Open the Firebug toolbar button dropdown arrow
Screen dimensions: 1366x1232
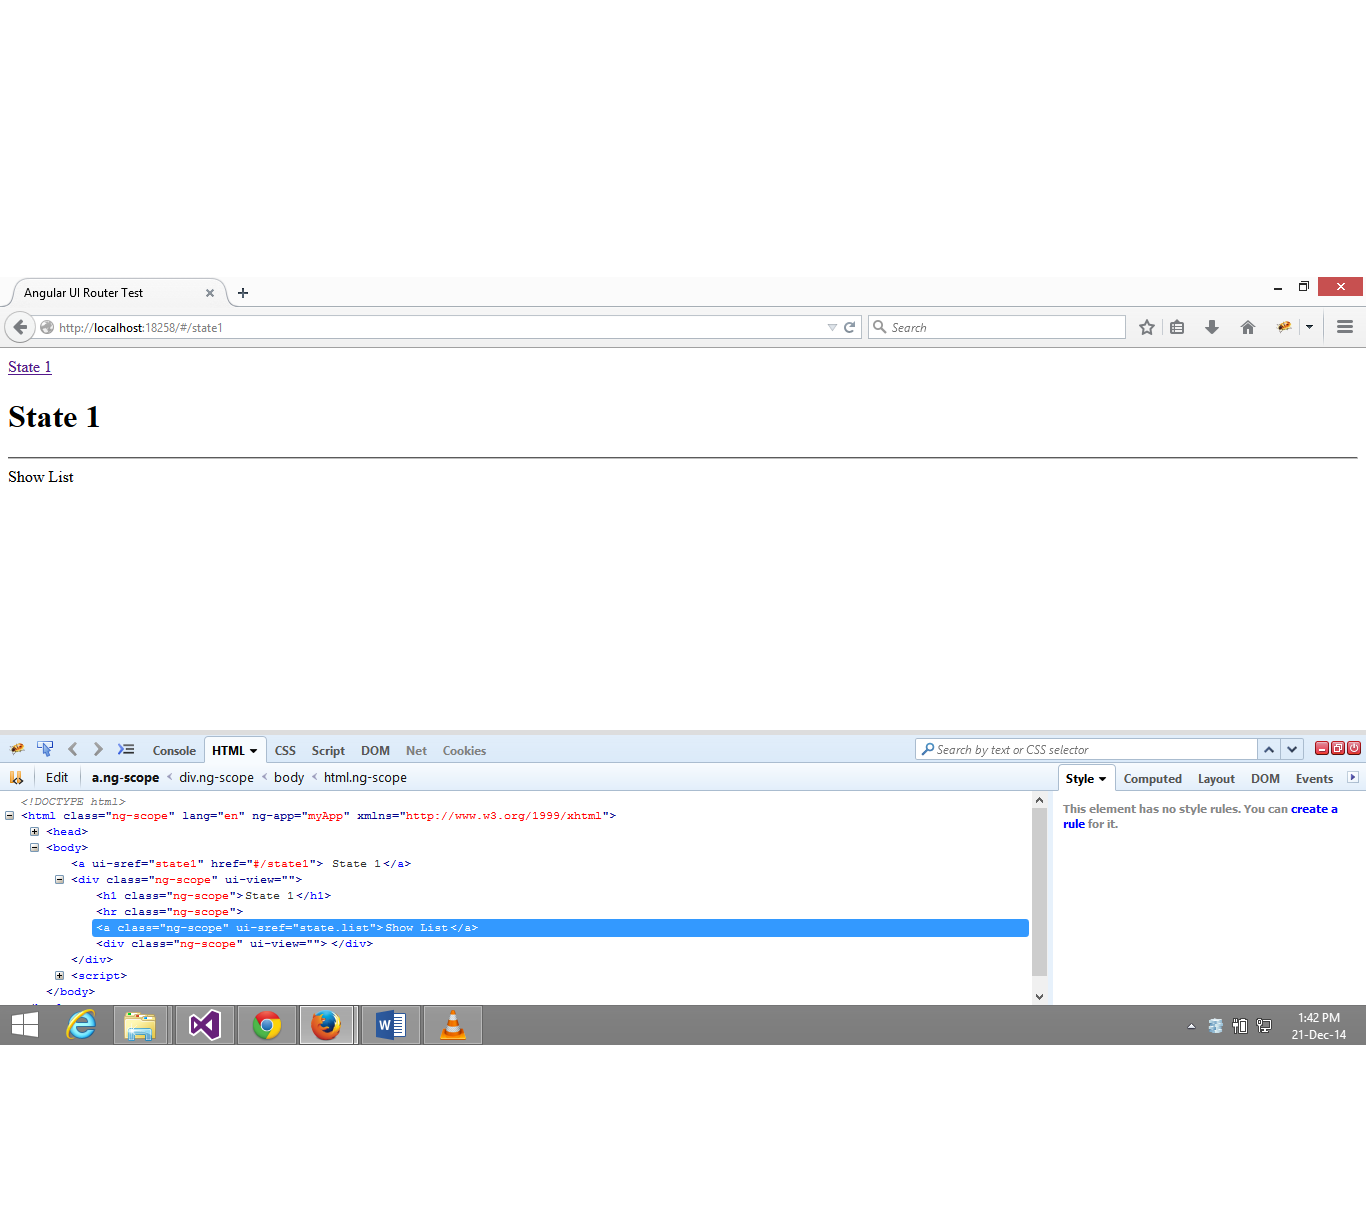tap(1309, 327)
